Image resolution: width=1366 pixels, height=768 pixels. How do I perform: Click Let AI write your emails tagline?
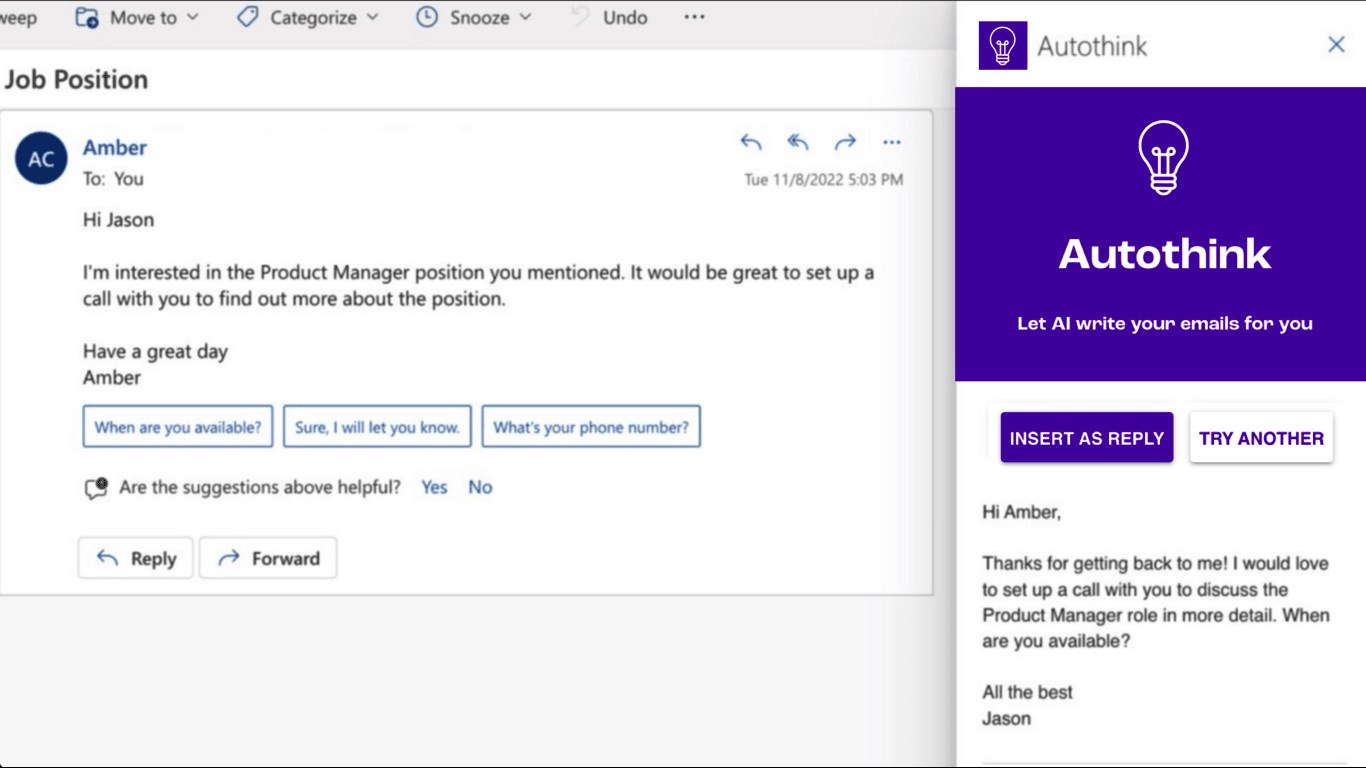point(1165,324)
